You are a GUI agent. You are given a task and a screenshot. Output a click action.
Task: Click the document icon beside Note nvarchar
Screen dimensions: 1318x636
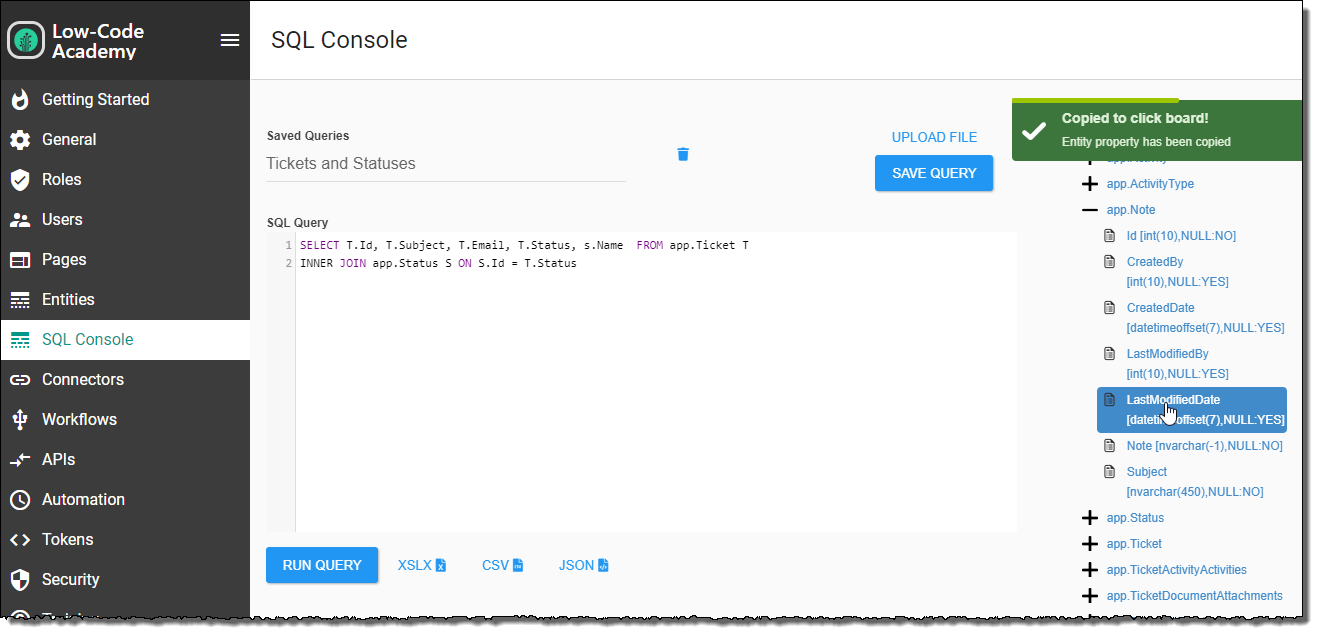[x=1109, y=446]
